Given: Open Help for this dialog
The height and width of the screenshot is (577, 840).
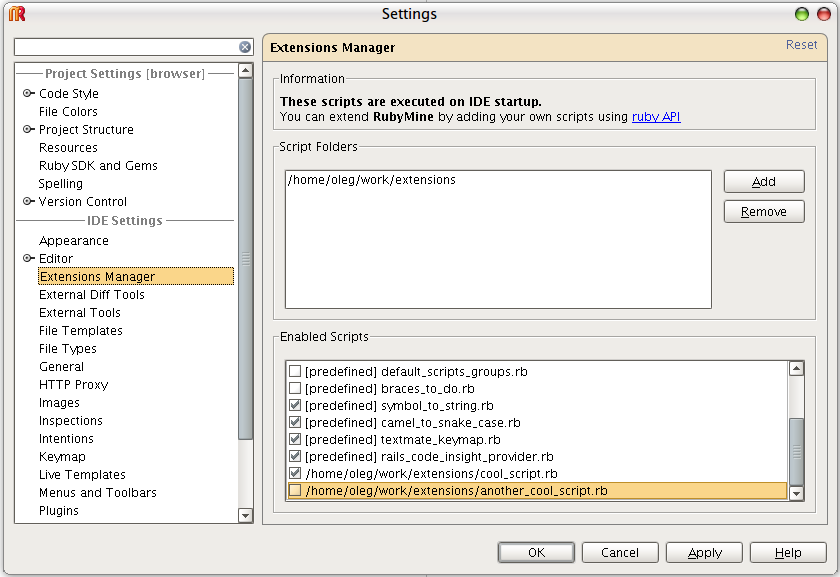Looking at the screenshot, I should click(788, 552).
